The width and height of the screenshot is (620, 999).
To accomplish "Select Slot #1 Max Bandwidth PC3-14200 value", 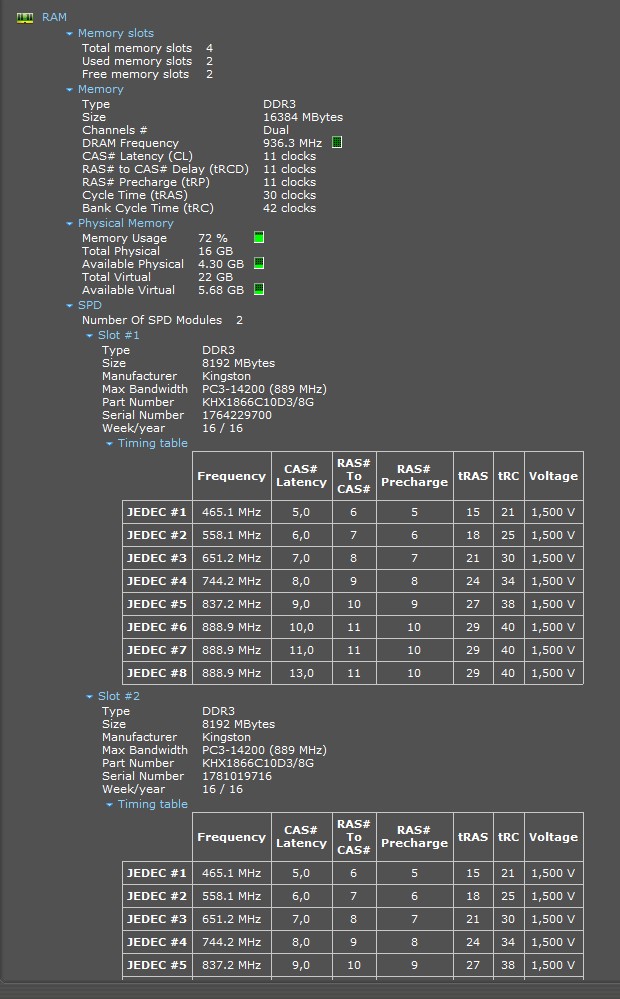I will coord(264,389).
